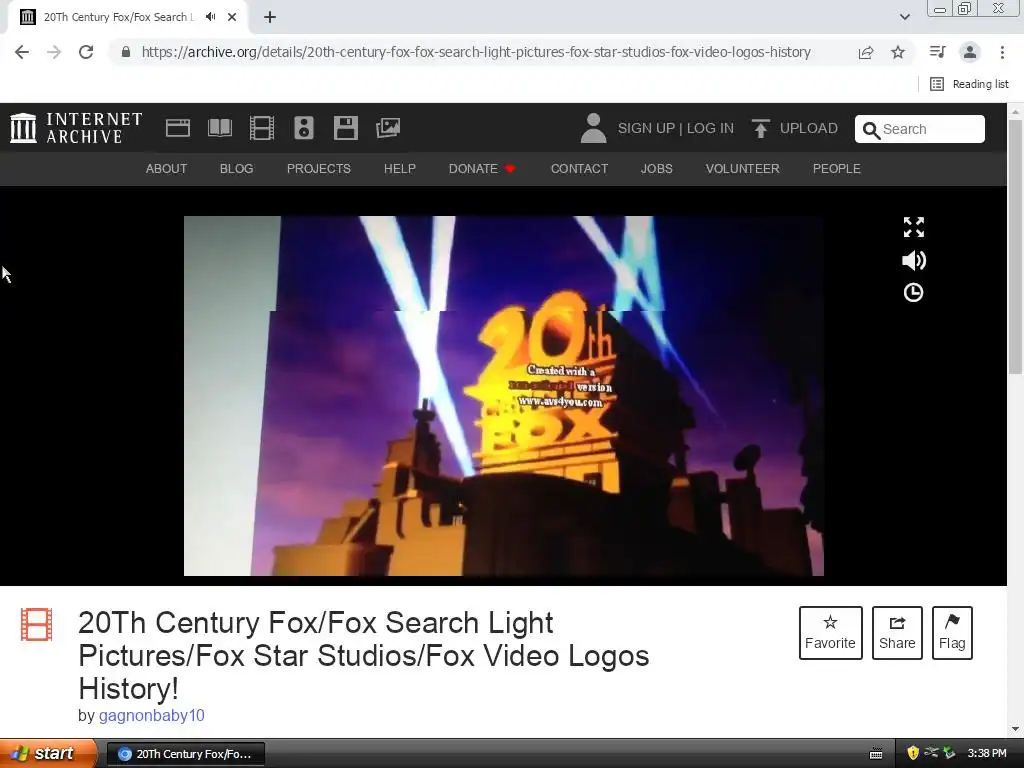The image size is (1024, 768).
Task: Open CONTACT menu item
Action: [579, 168]
